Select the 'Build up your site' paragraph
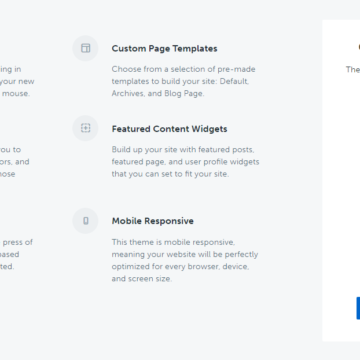 coord(185,162)
